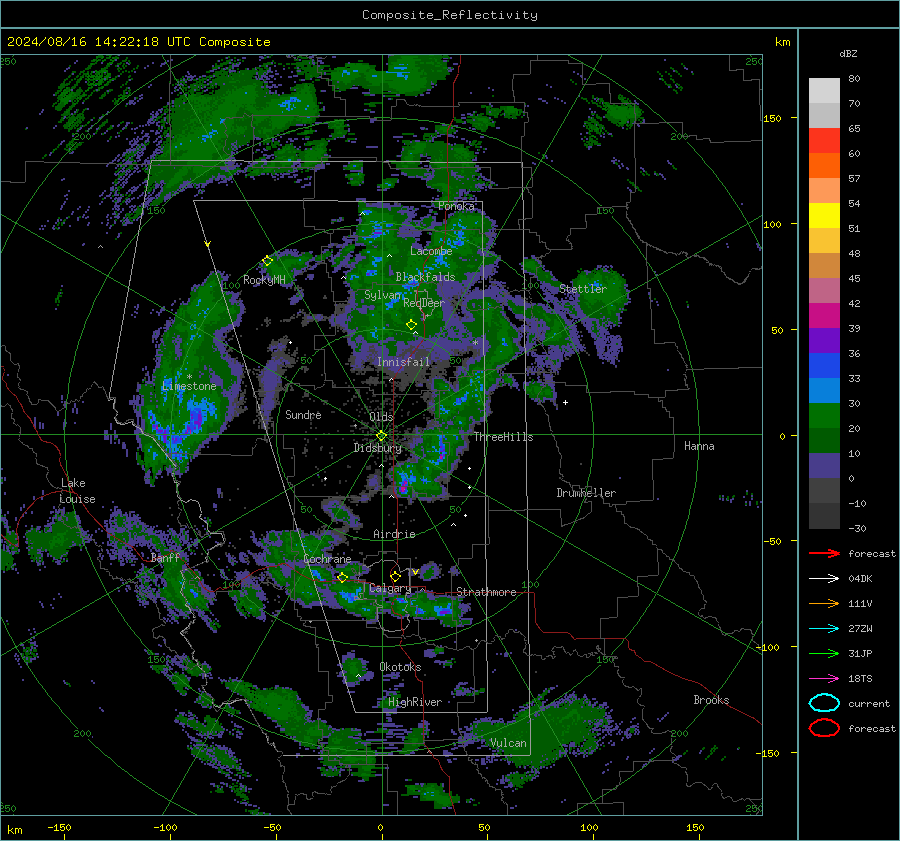The image size is (900, 841).
Task: Select the blue swatch between 36 and 33
Action: click(824, 366)
